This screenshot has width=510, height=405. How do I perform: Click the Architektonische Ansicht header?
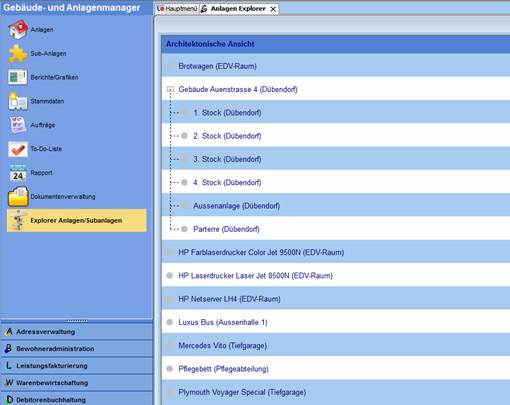click(336, 44)
